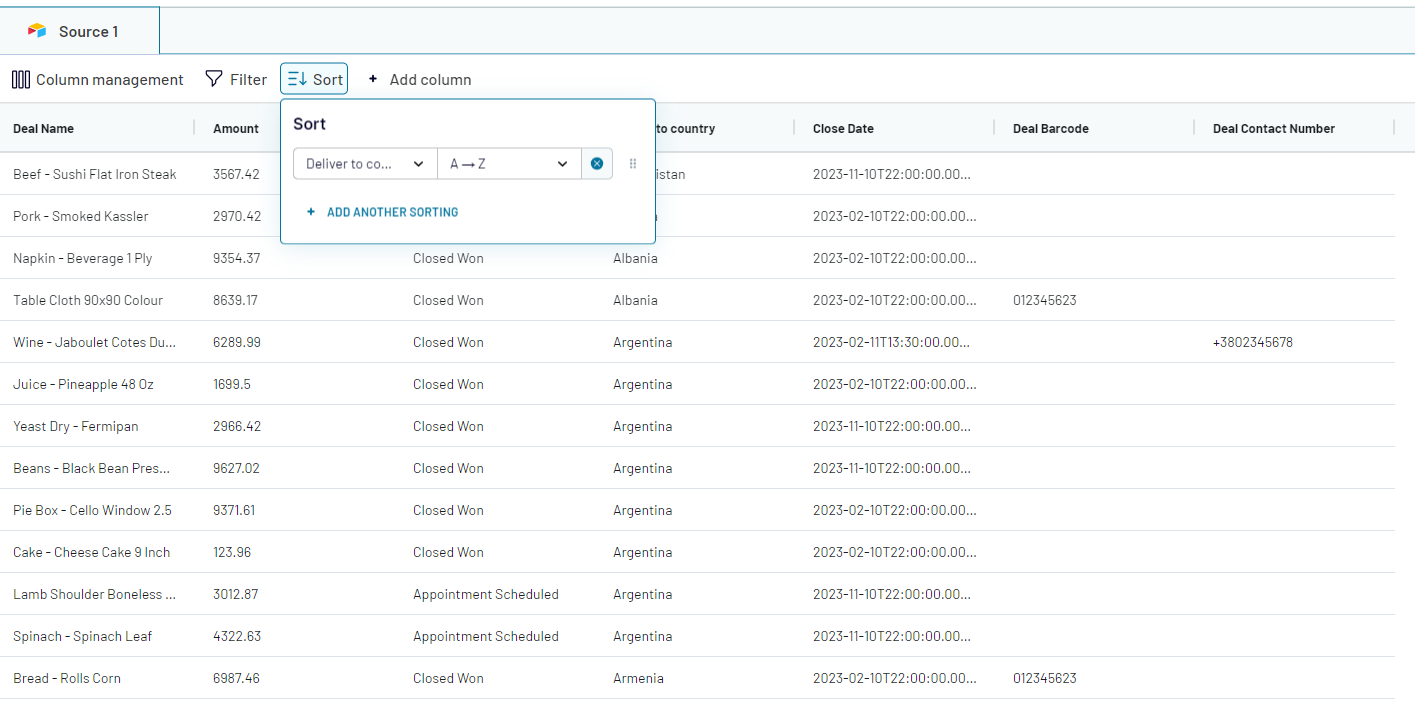Click the Deal Barcode column header
This screenshot has width=1415, height=705.
[x=1050, y=128]
